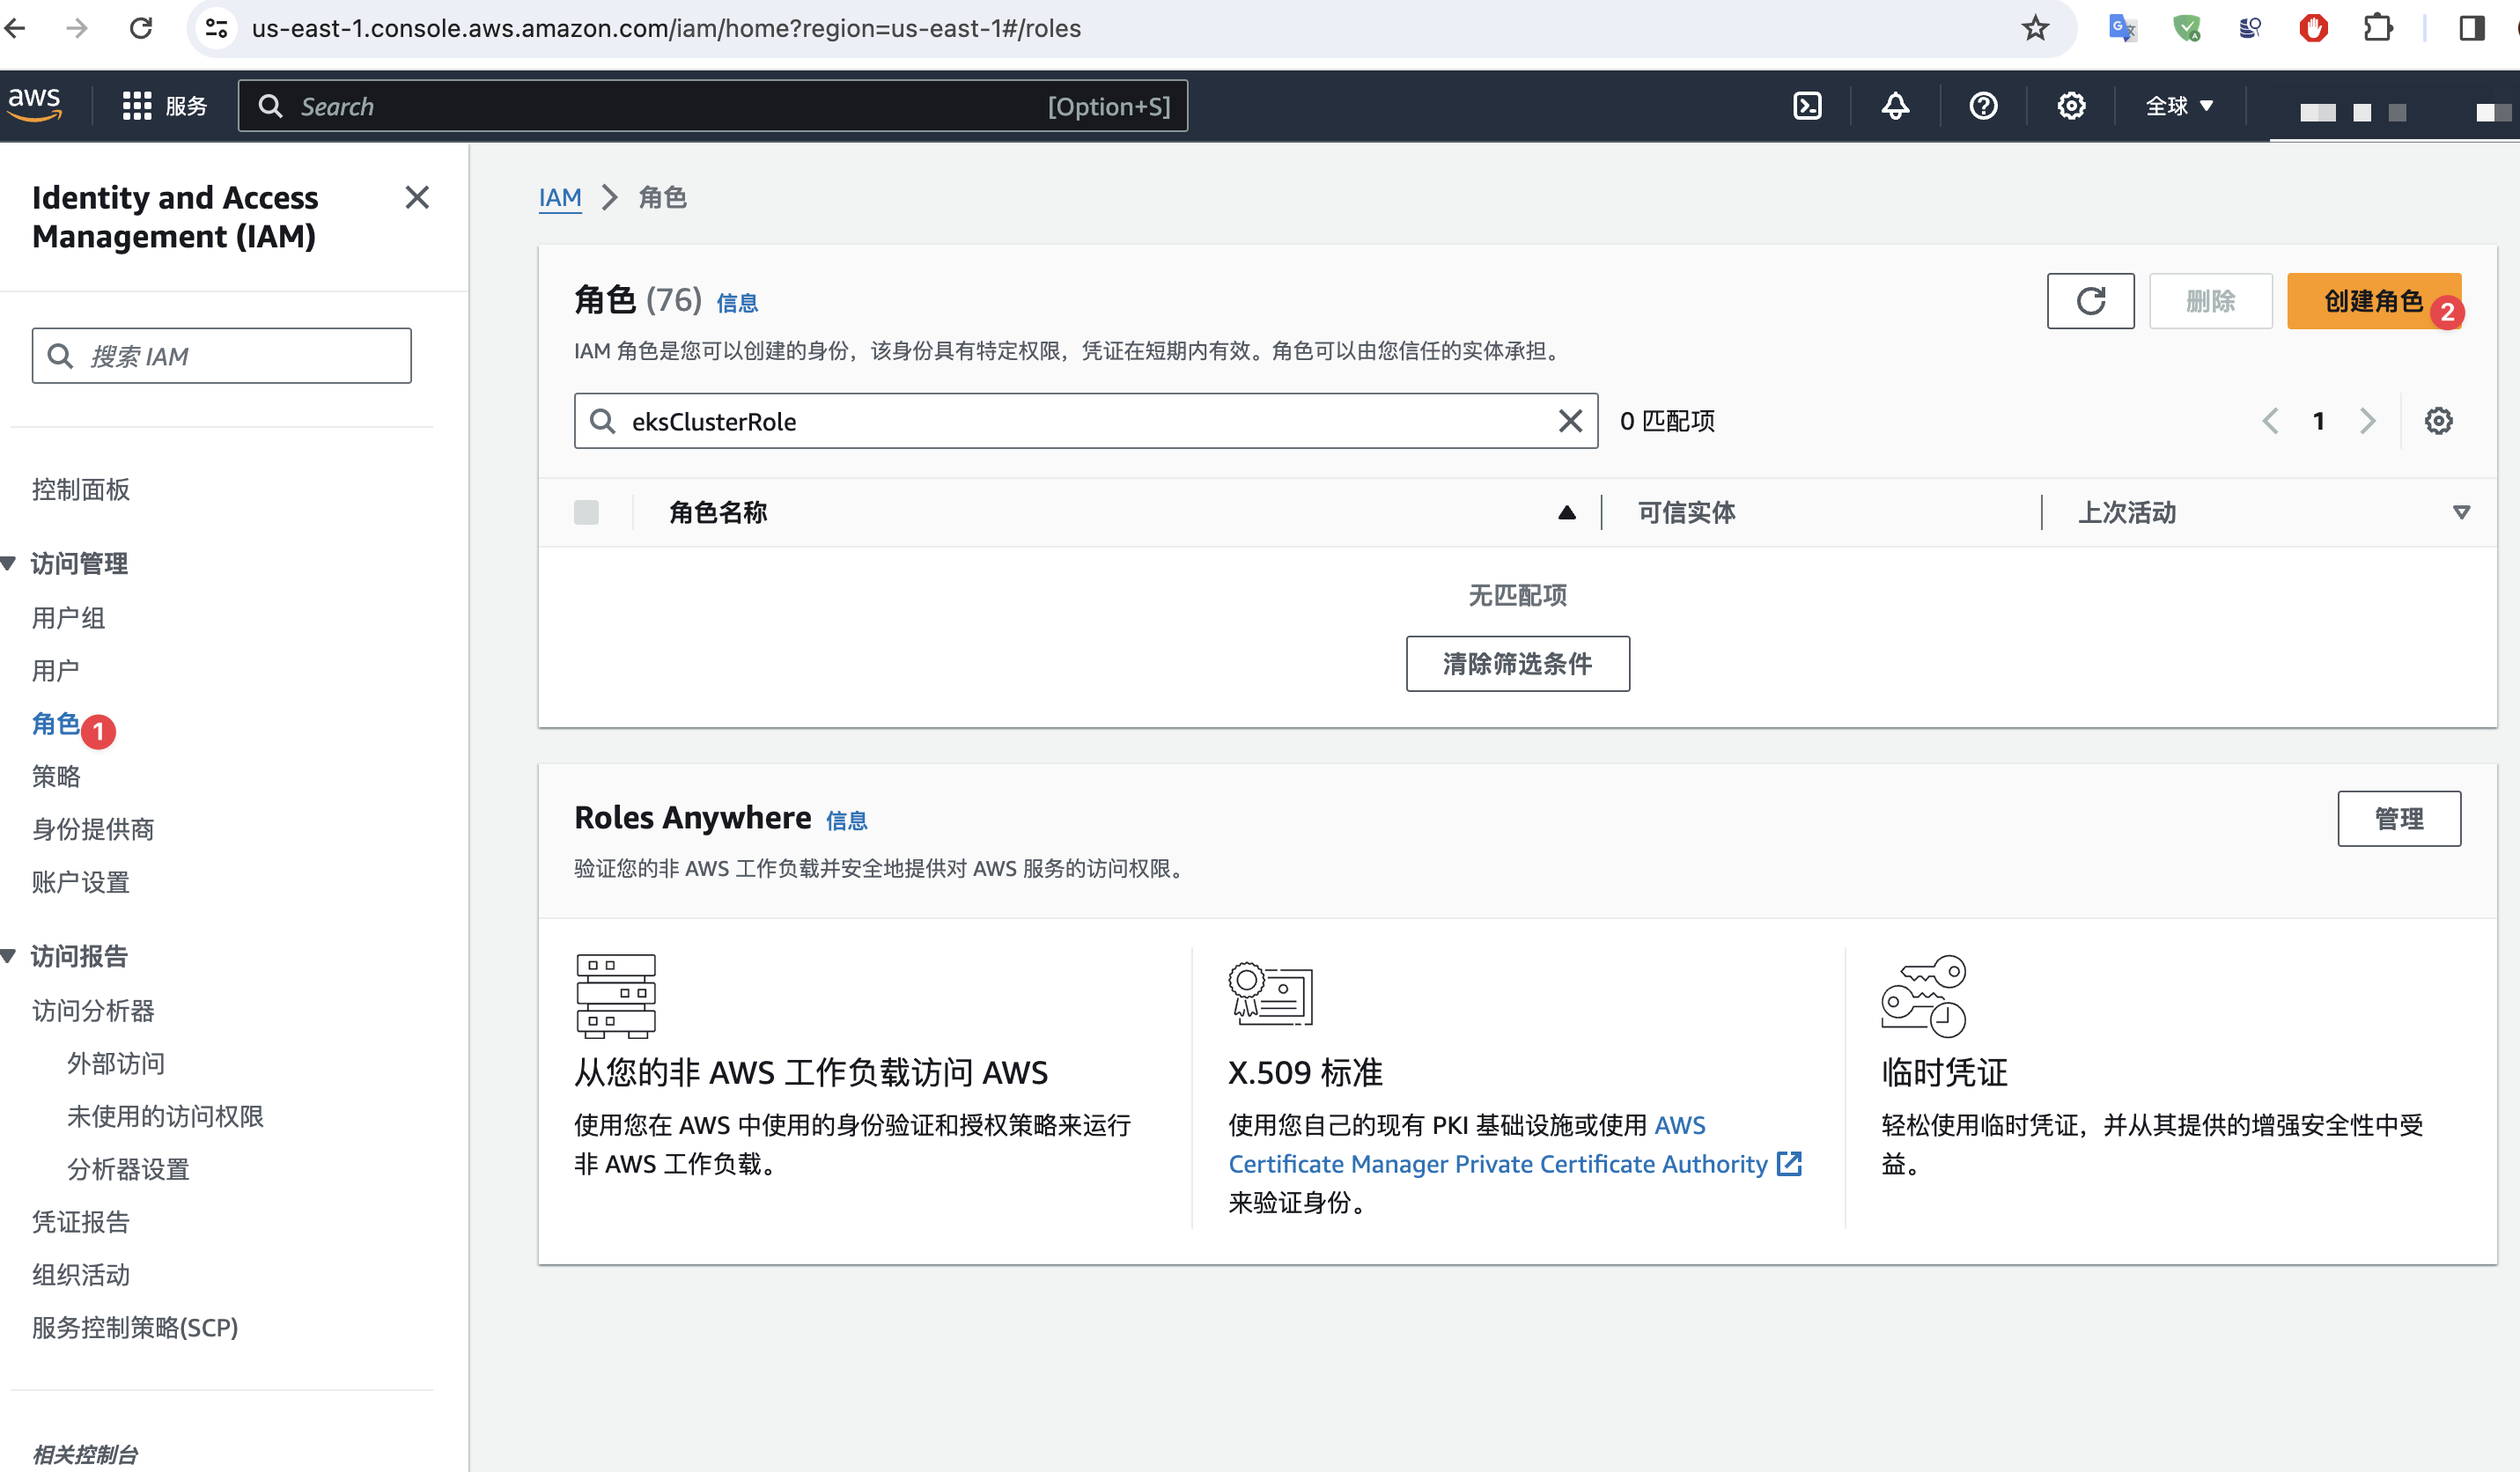This screenshot has width=2520, height=1472.
Task: Go to previous page of roles
Action: [x=2270, y=421]
